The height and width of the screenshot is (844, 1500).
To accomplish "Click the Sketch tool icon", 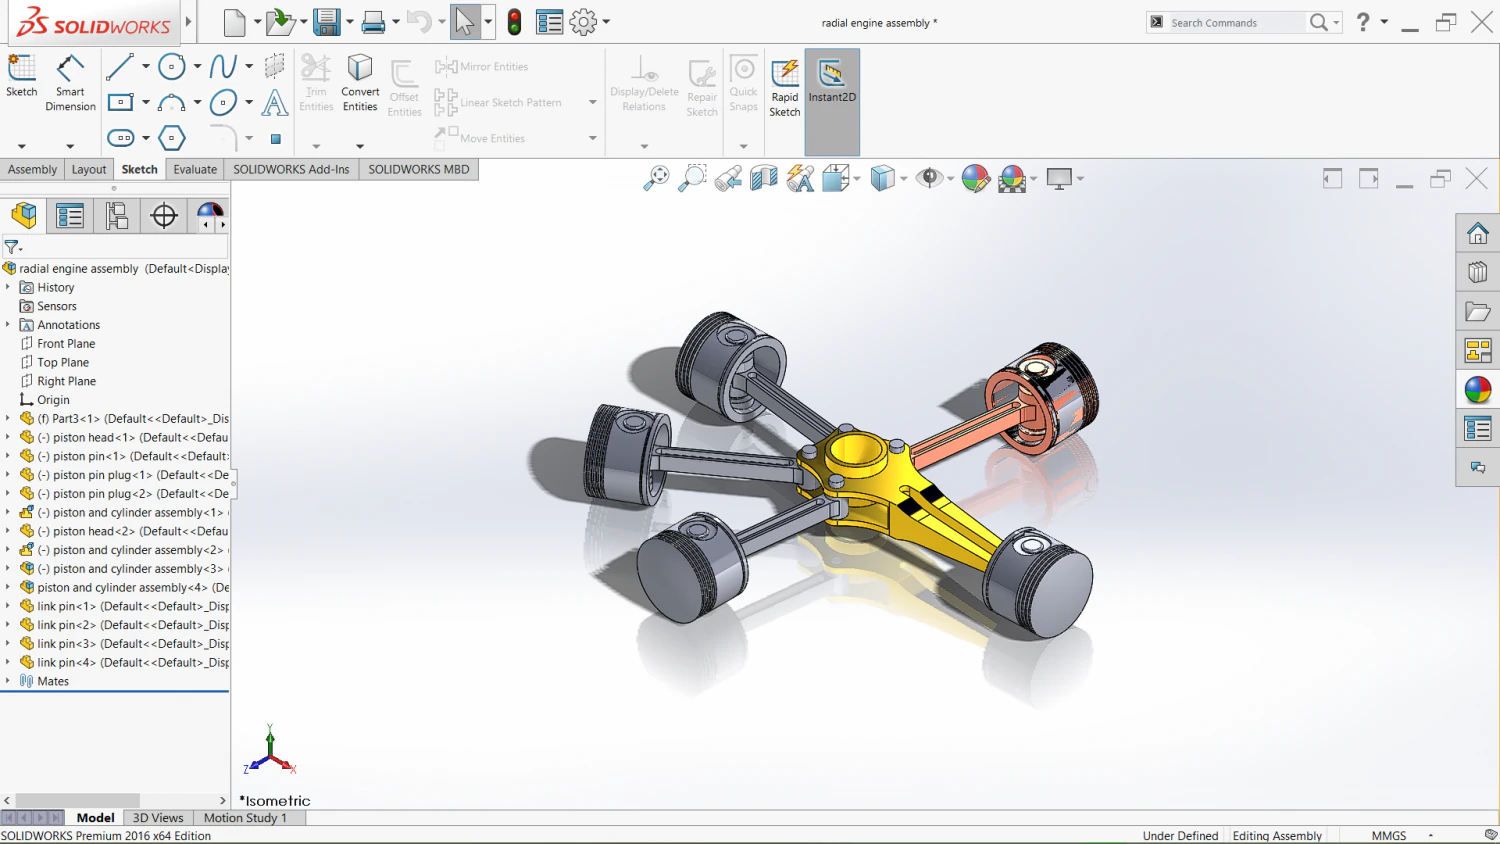I will pos(21,76).
